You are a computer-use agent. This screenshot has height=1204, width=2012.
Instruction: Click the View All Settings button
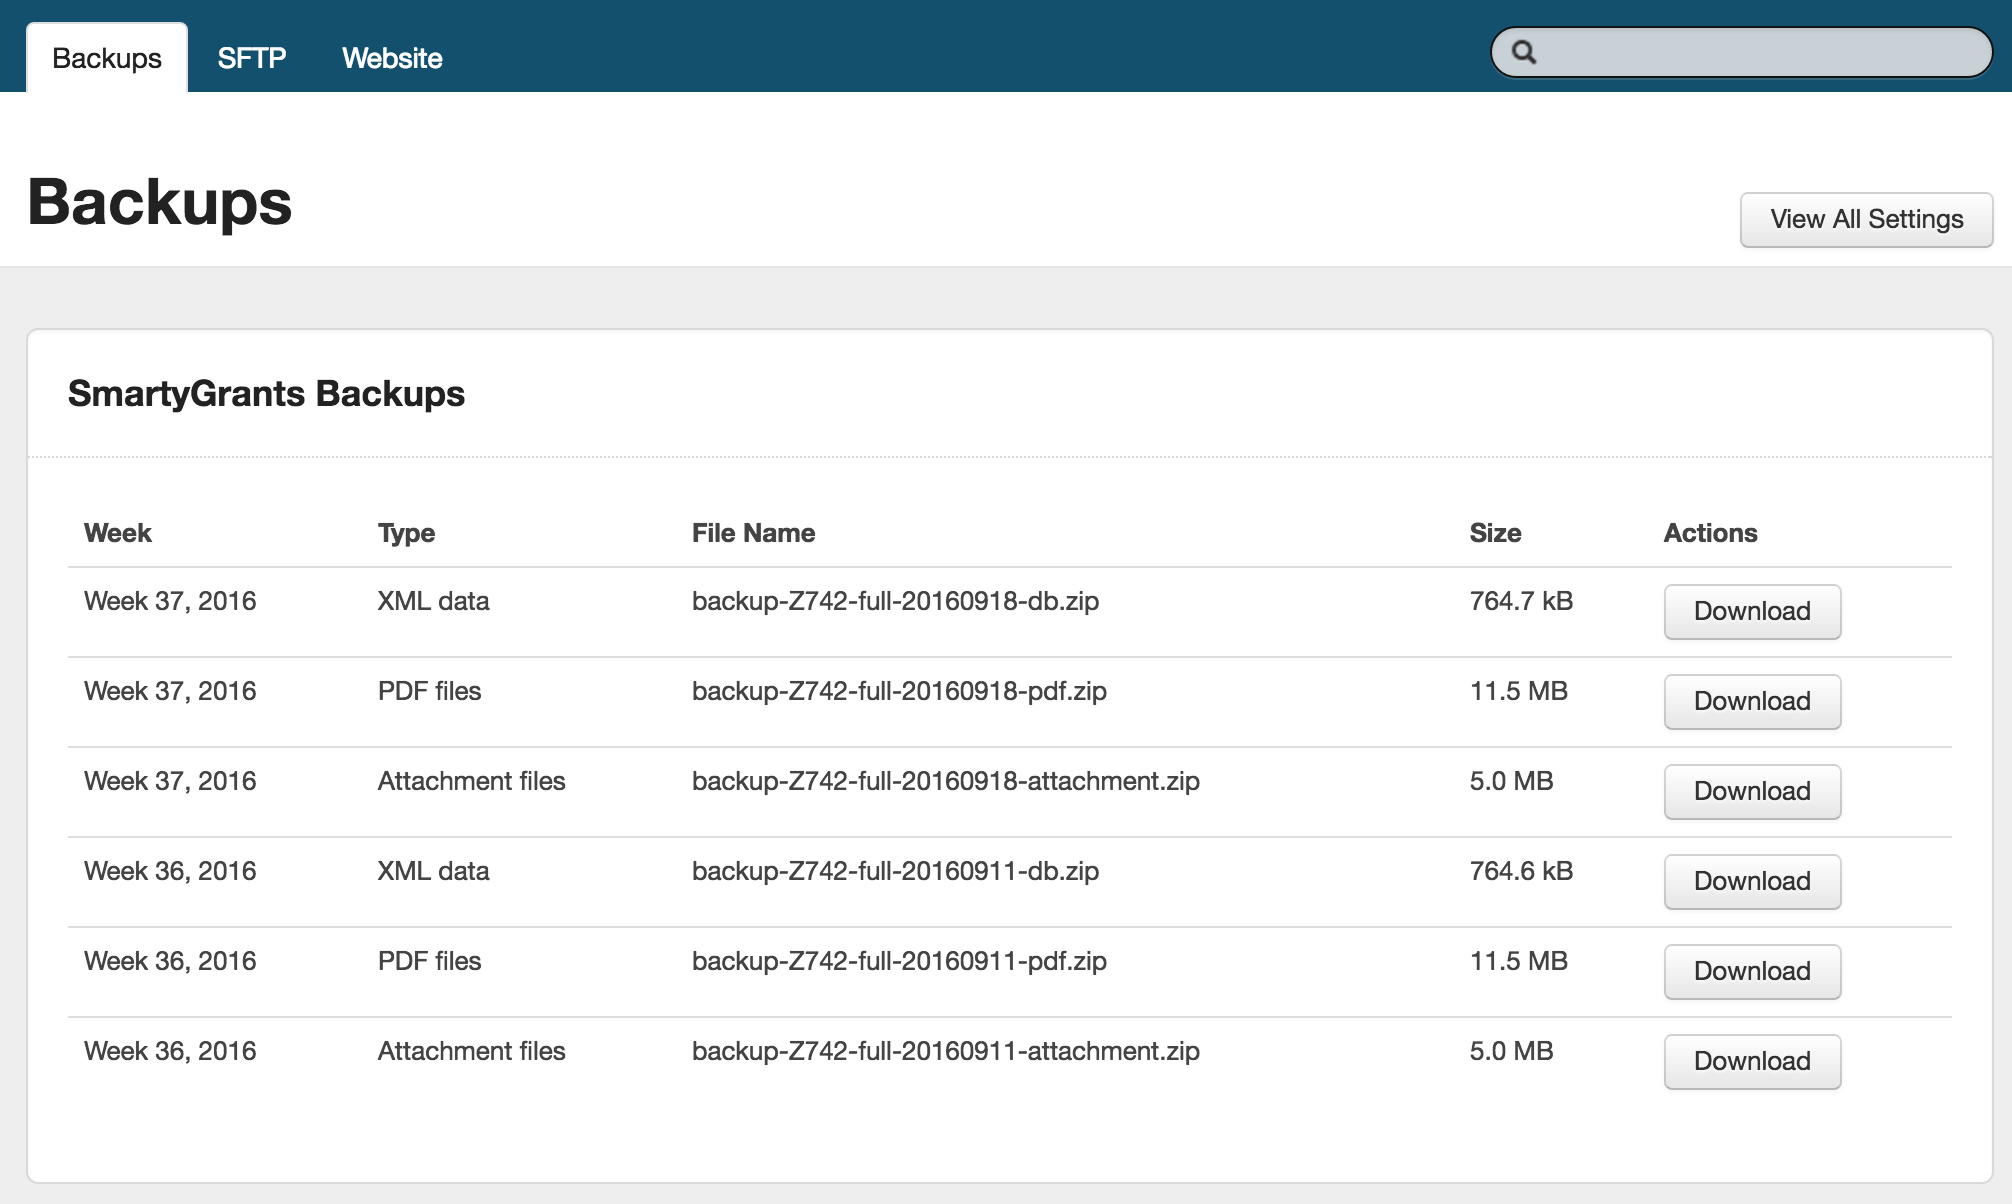(x=1866, y=219)
